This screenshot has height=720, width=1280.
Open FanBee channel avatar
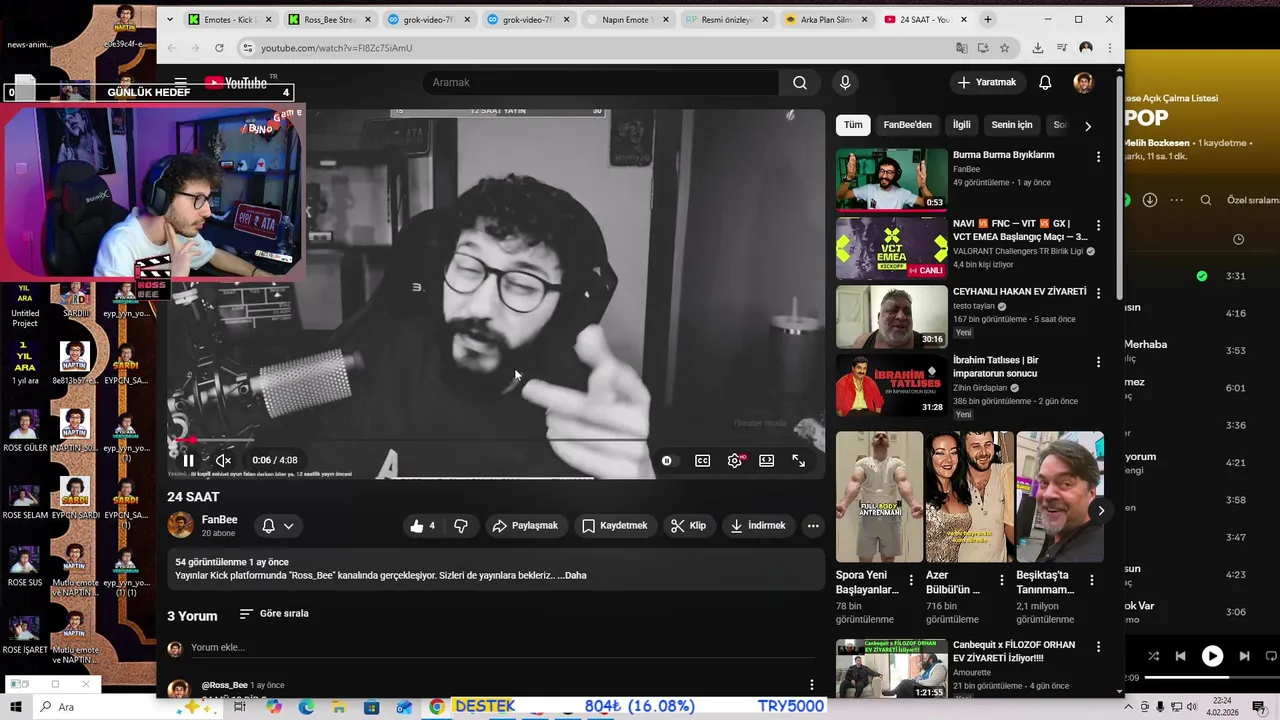pyautogui.click(x=180, y=525)
